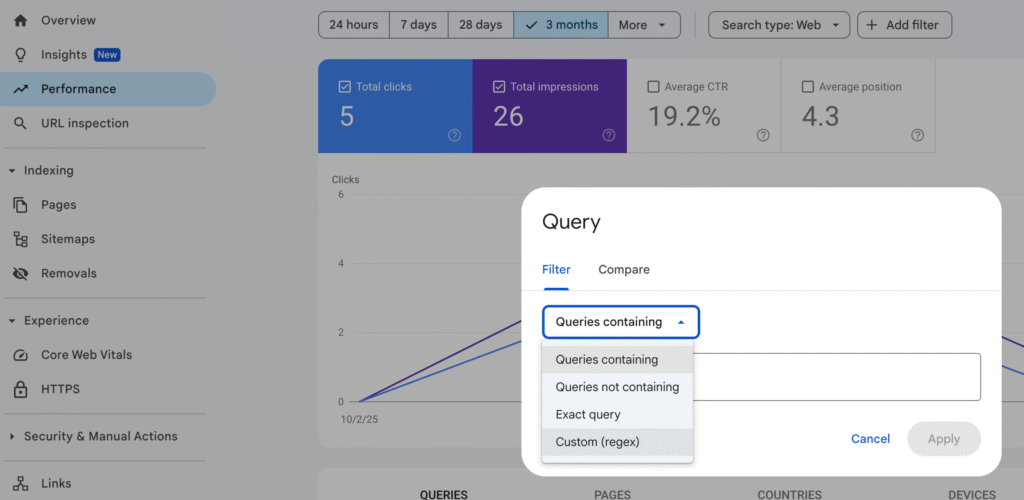
Task: Choose Queries not containing option
Action: point(617,387)
